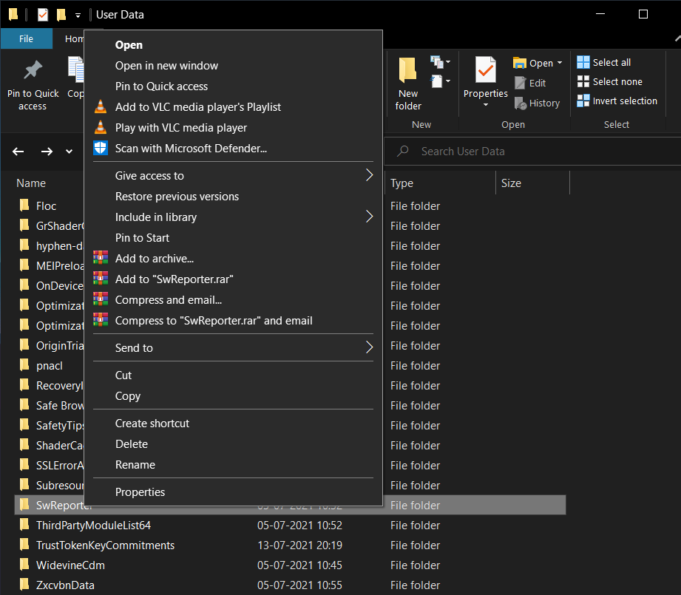Click the Copy icon in the ribbon

tap(76, 69)
